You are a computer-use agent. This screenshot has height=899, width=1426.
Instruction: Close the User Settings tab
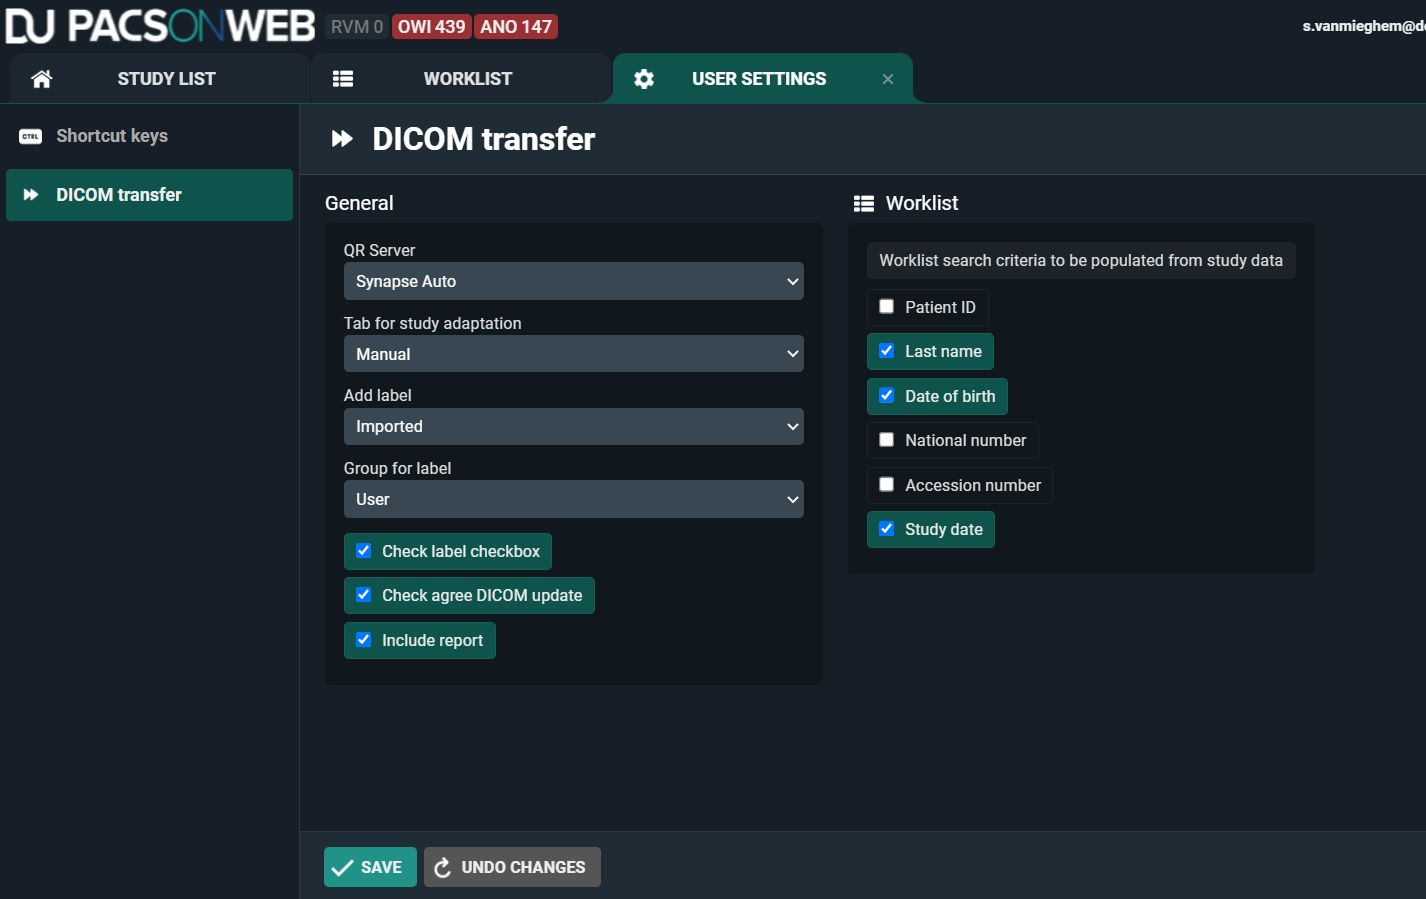888,79
